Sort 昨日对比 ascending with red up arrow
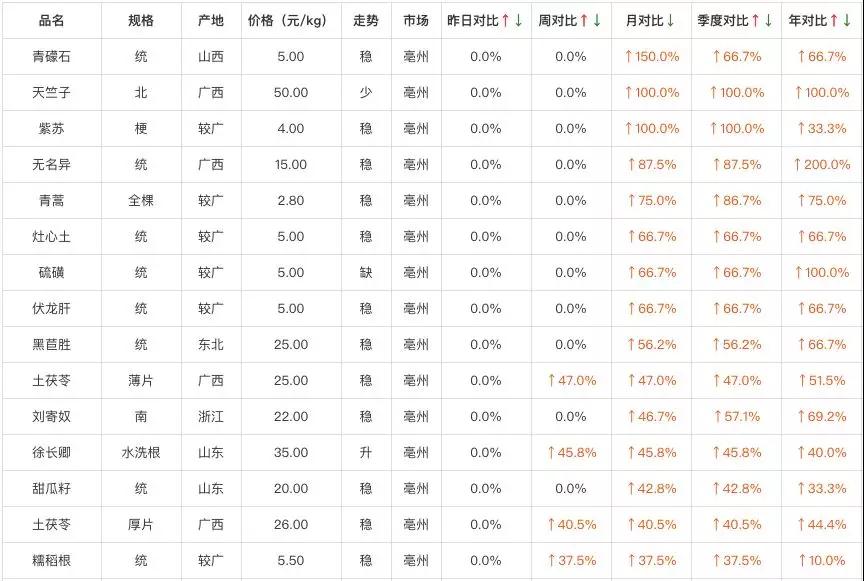 (x=505, y=21)
